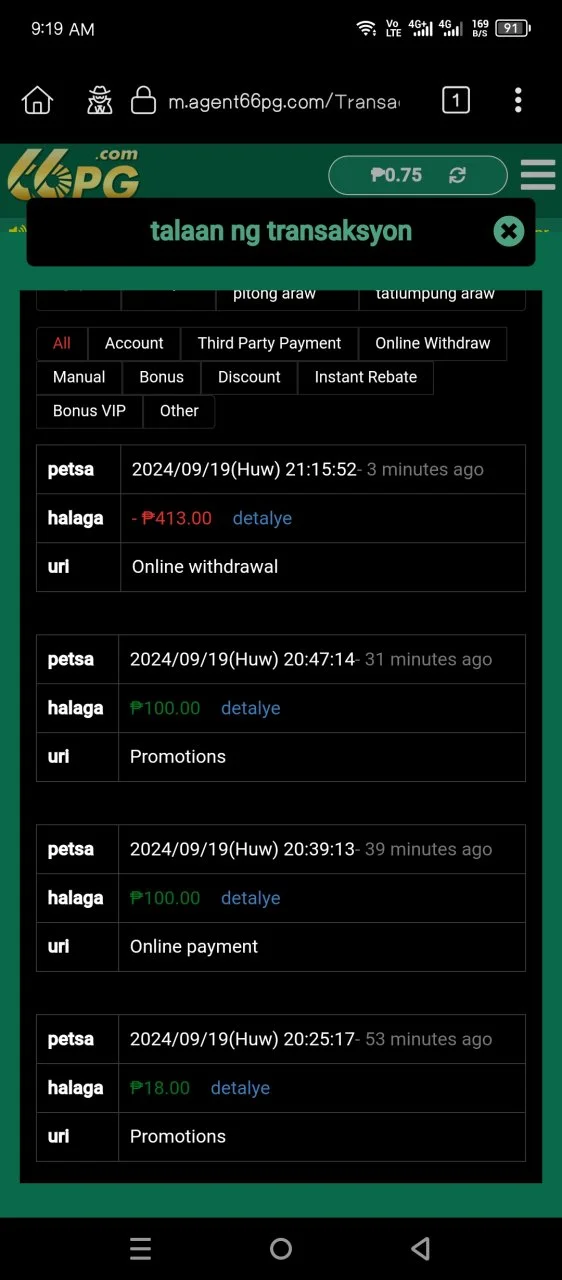
Task: Tap the 66PG logo
Action: 74,175
